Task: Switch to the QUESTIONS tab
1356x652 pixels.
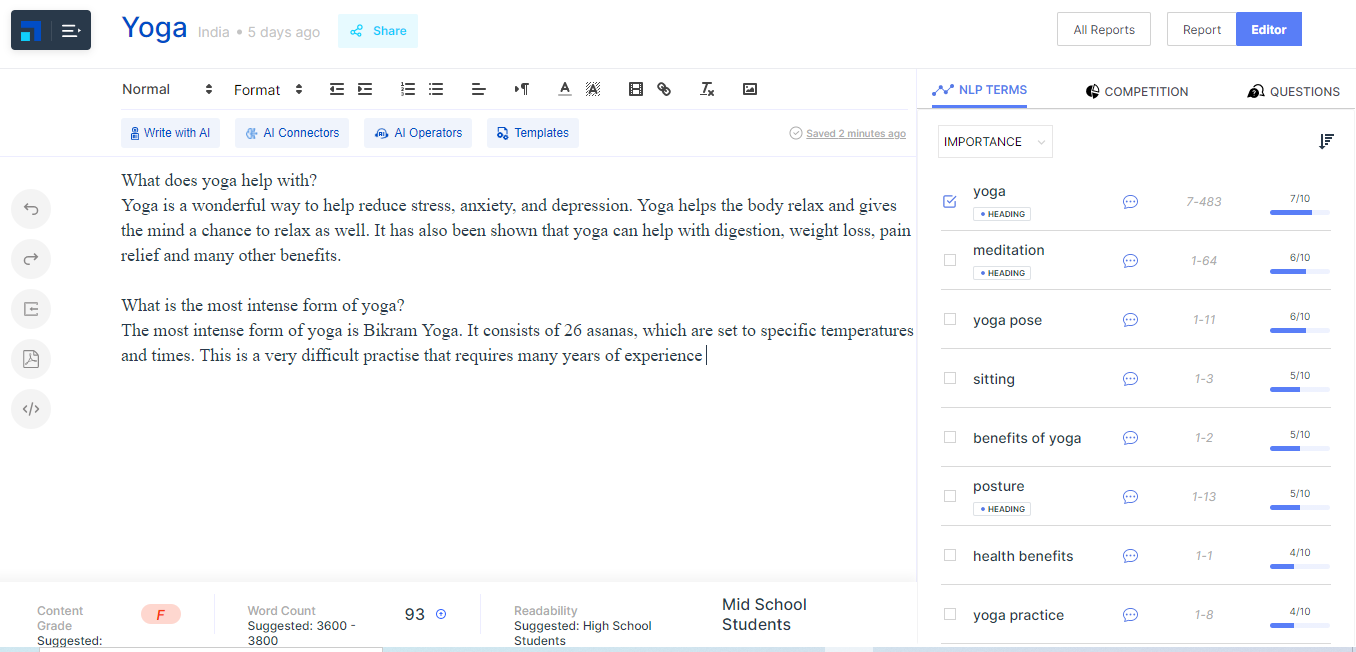Action: pyautogui.click(x=1294, y=91)
